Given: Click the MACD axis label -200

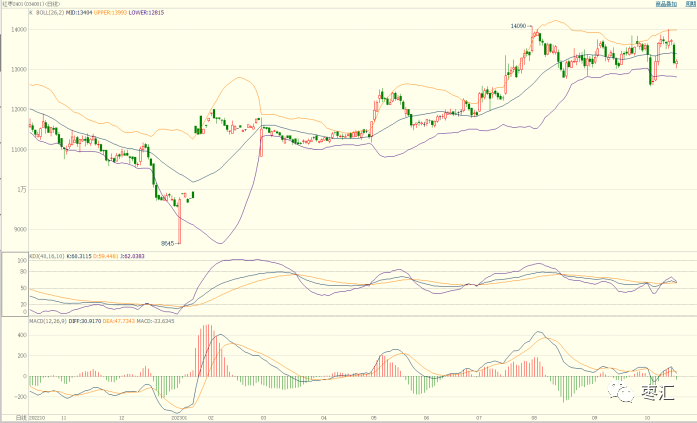Looking at the screenshot, I should (21, 397).
